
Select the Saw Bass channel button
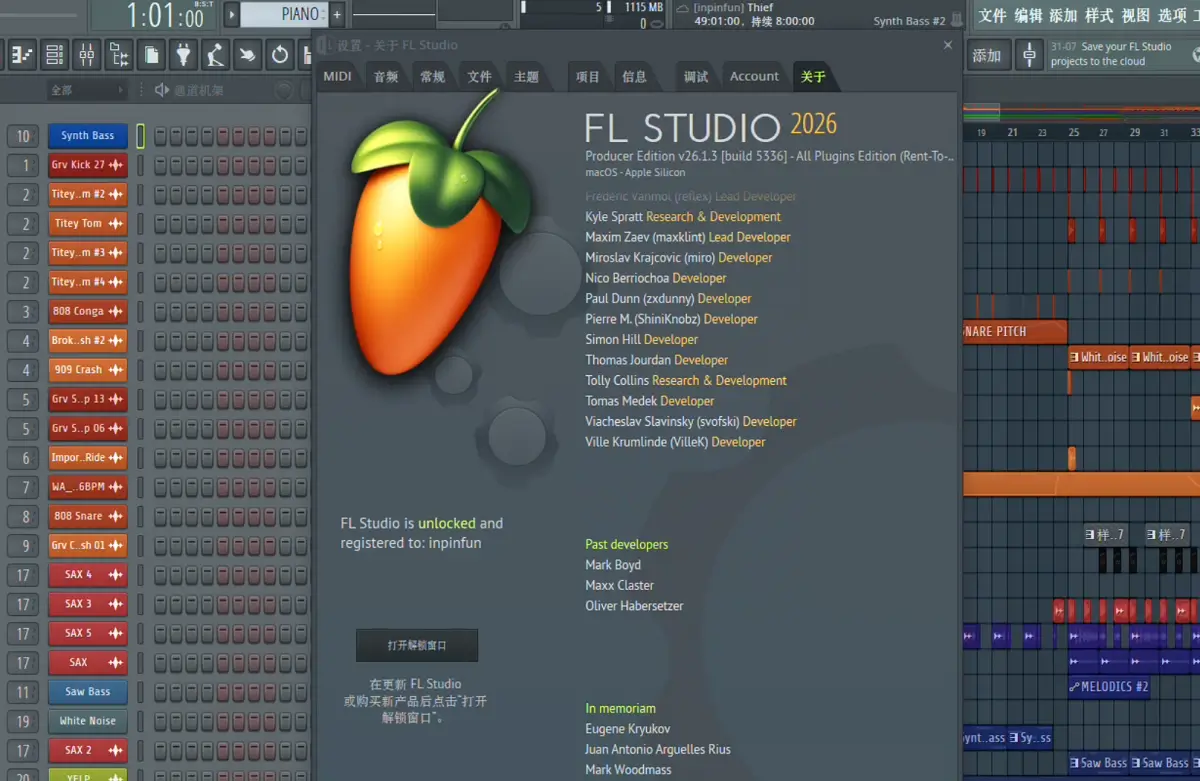[88, 692]
